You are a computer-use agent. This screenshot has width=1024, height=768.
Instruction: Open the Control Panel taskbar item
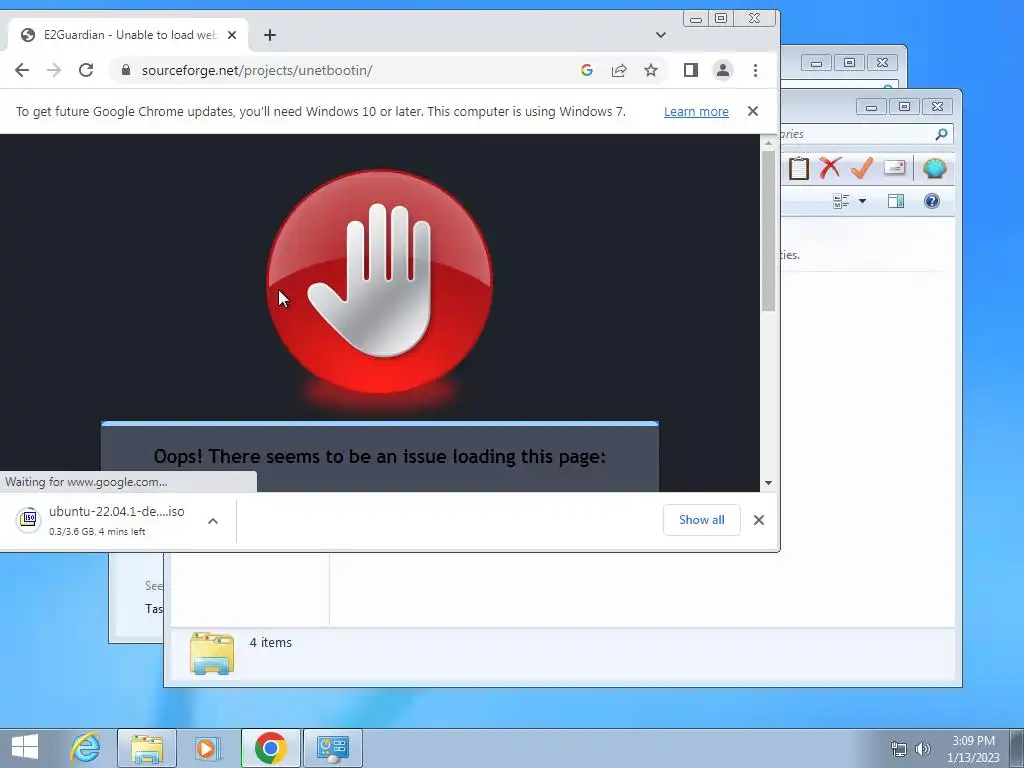point(332,748)
